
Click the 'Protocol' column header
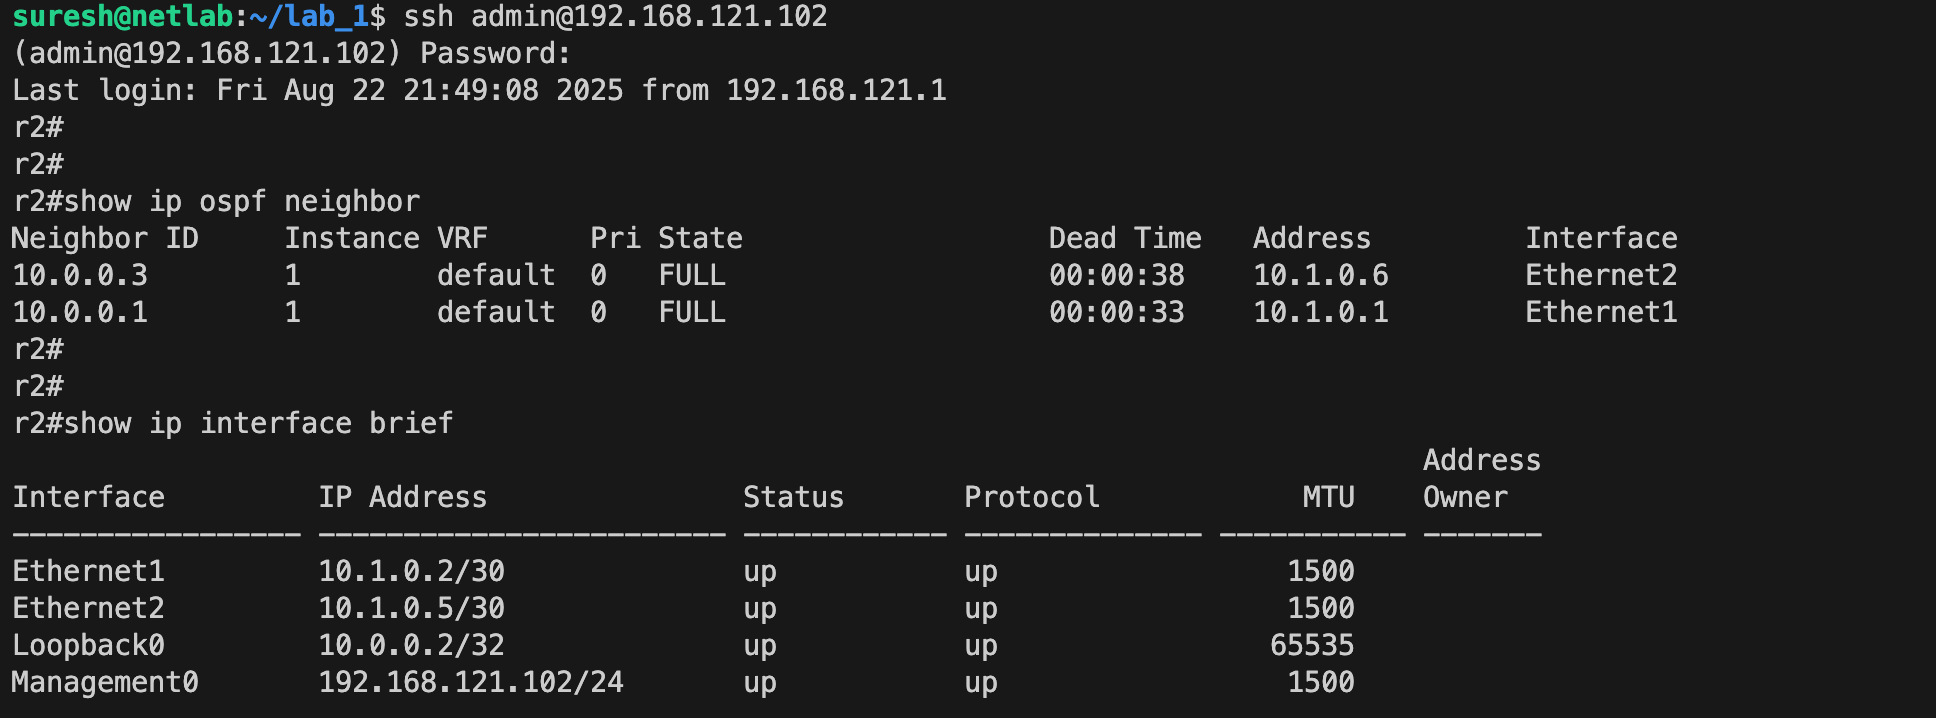1032,498
